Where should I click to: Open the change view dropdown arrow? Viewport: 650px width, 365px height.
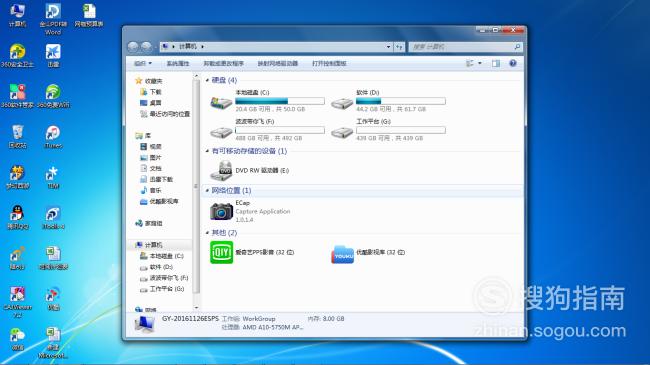point(480,63)
